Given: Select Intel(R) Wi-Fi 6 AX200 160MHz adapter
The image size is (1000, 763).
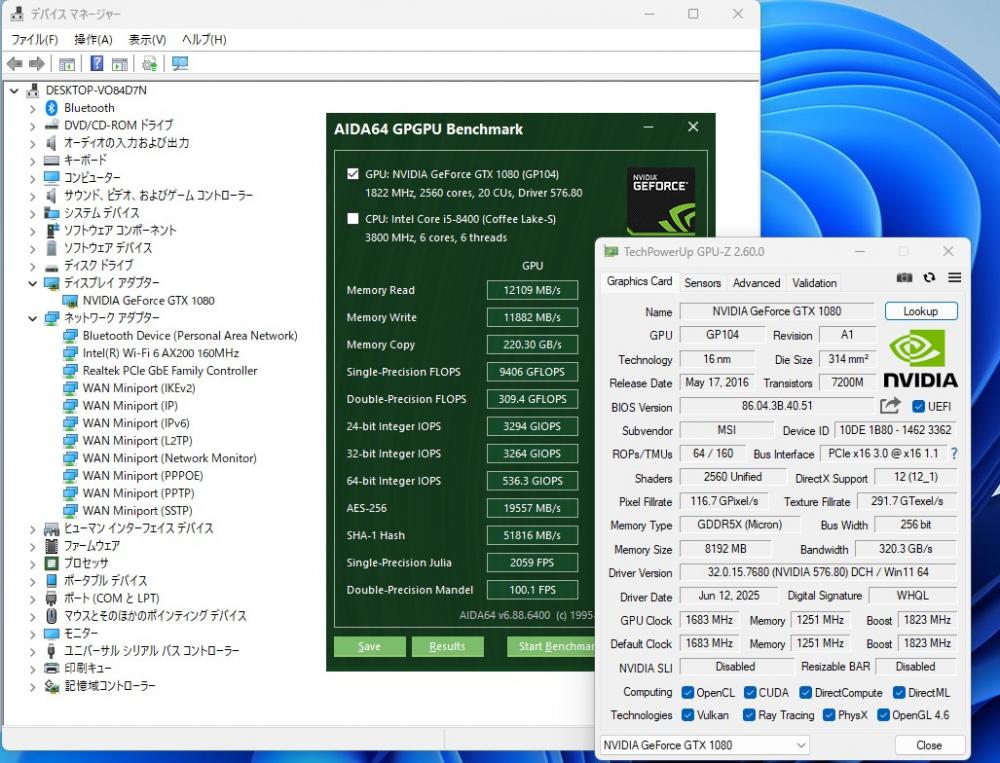Looking at the screenshot, I should pyautogui.click(x=161, y=353).
